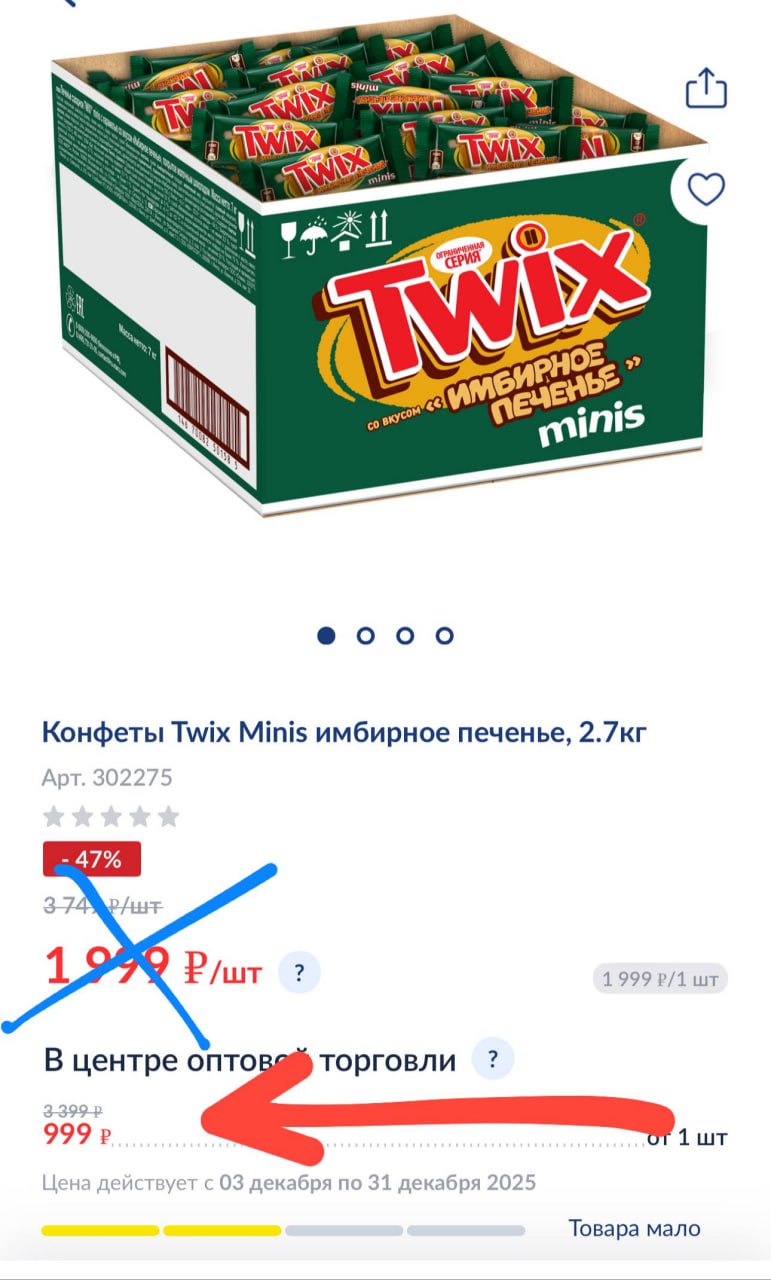The image size is (771, 1280).
Task: Switch to the second image carousel dot
Action: [x=365, y=635]
